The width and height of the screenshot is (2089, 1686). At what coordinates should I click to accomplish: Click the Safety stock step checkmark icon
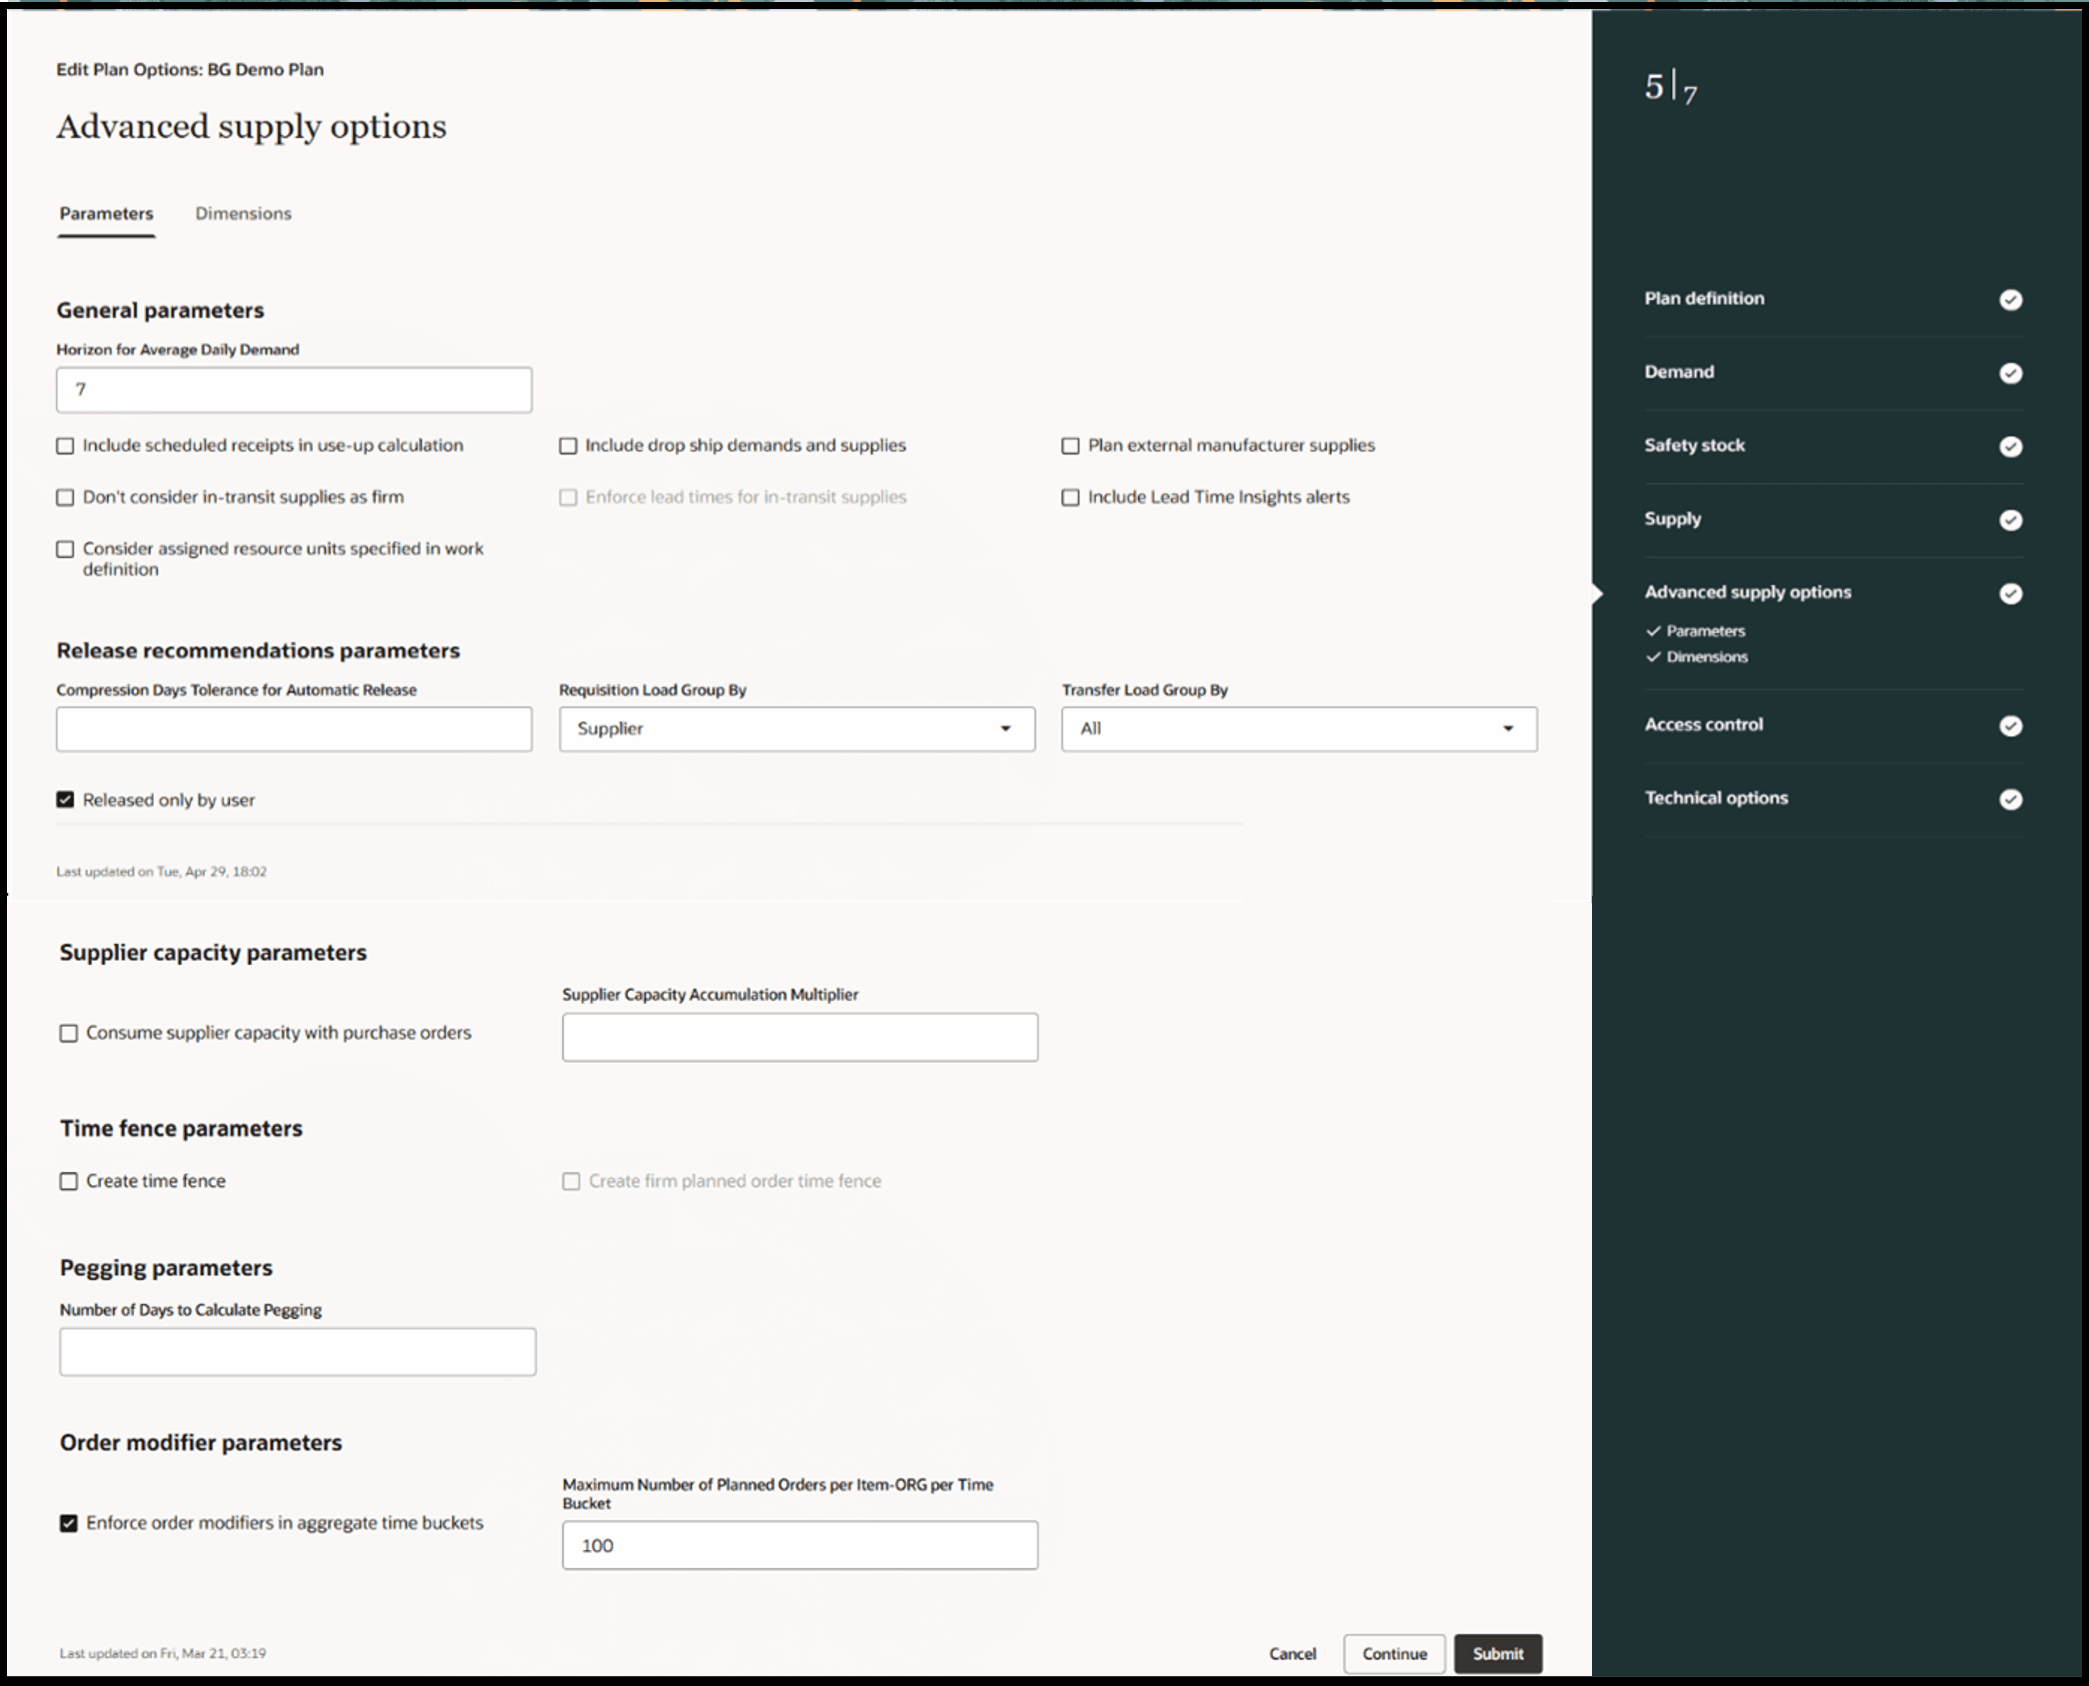click(2010, 446)
